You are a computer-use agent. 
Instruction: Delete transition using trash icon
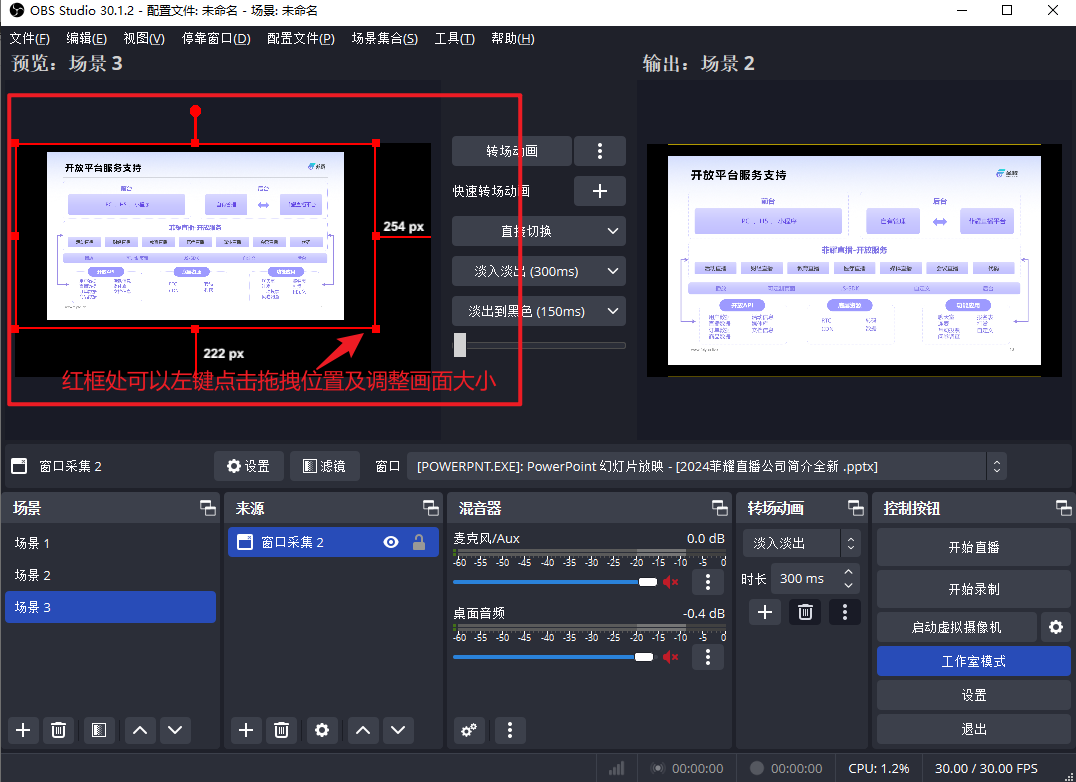pos(805,612)
